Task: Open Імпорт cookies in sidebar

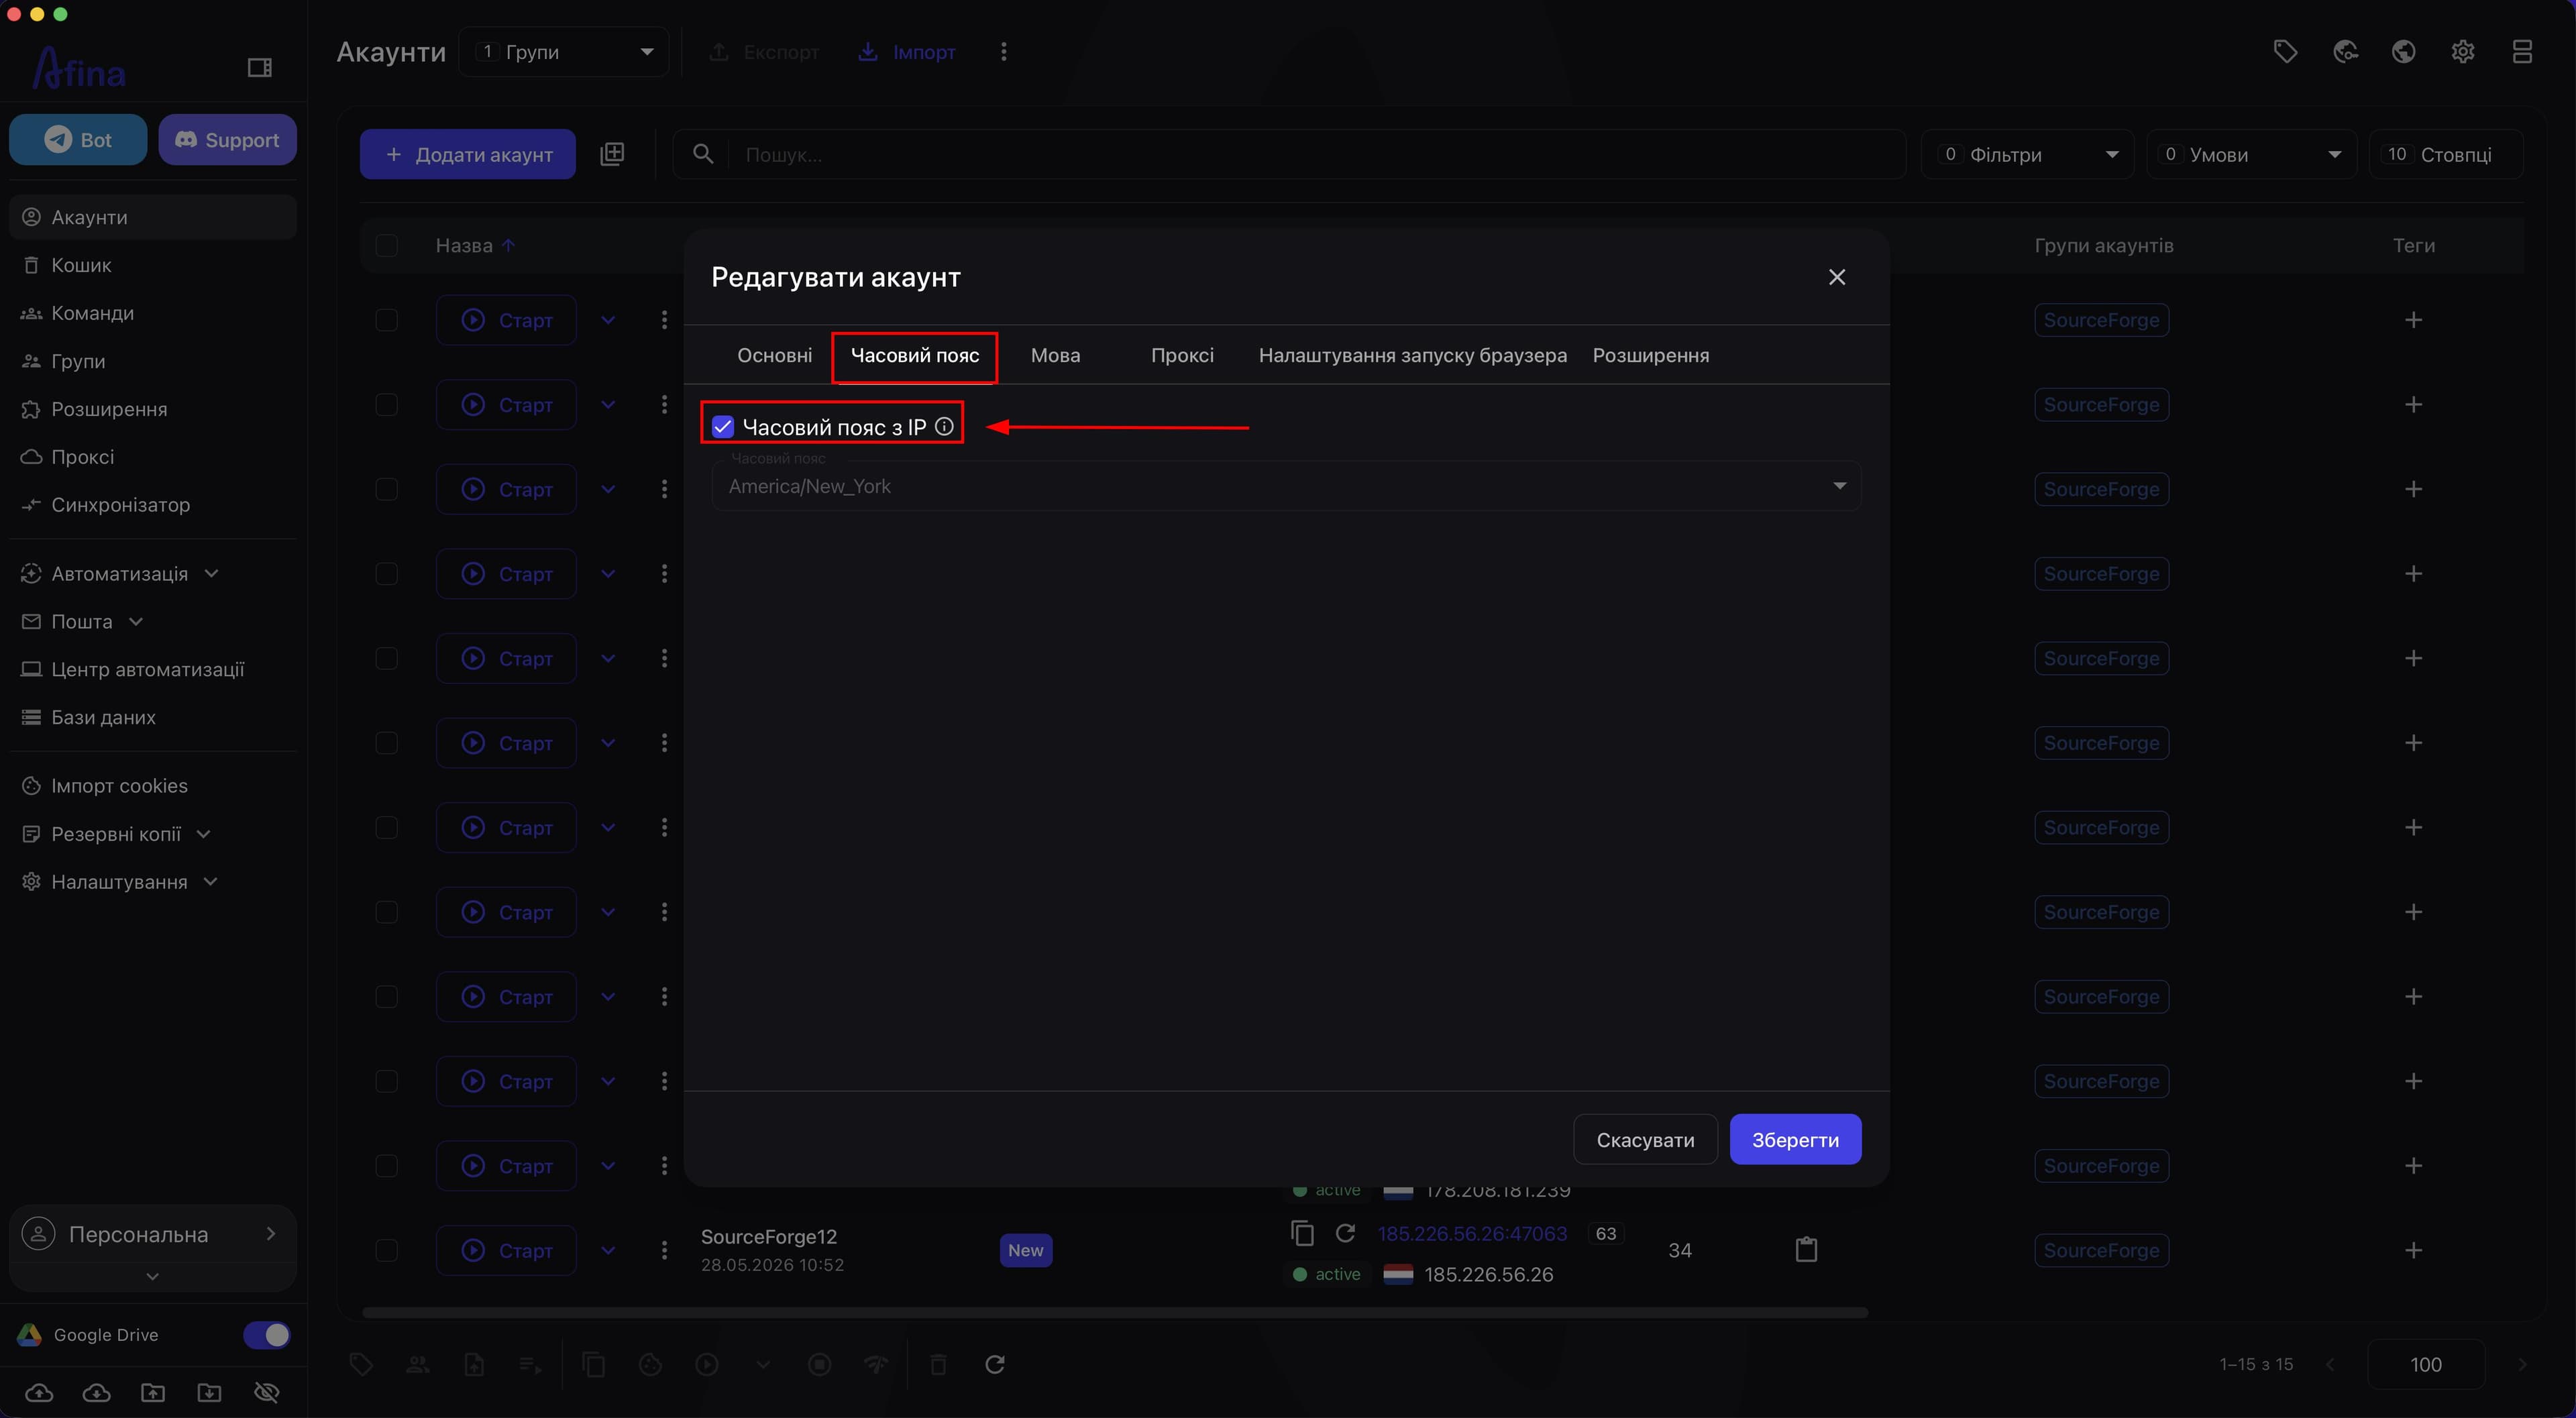Action: point(153,786)
